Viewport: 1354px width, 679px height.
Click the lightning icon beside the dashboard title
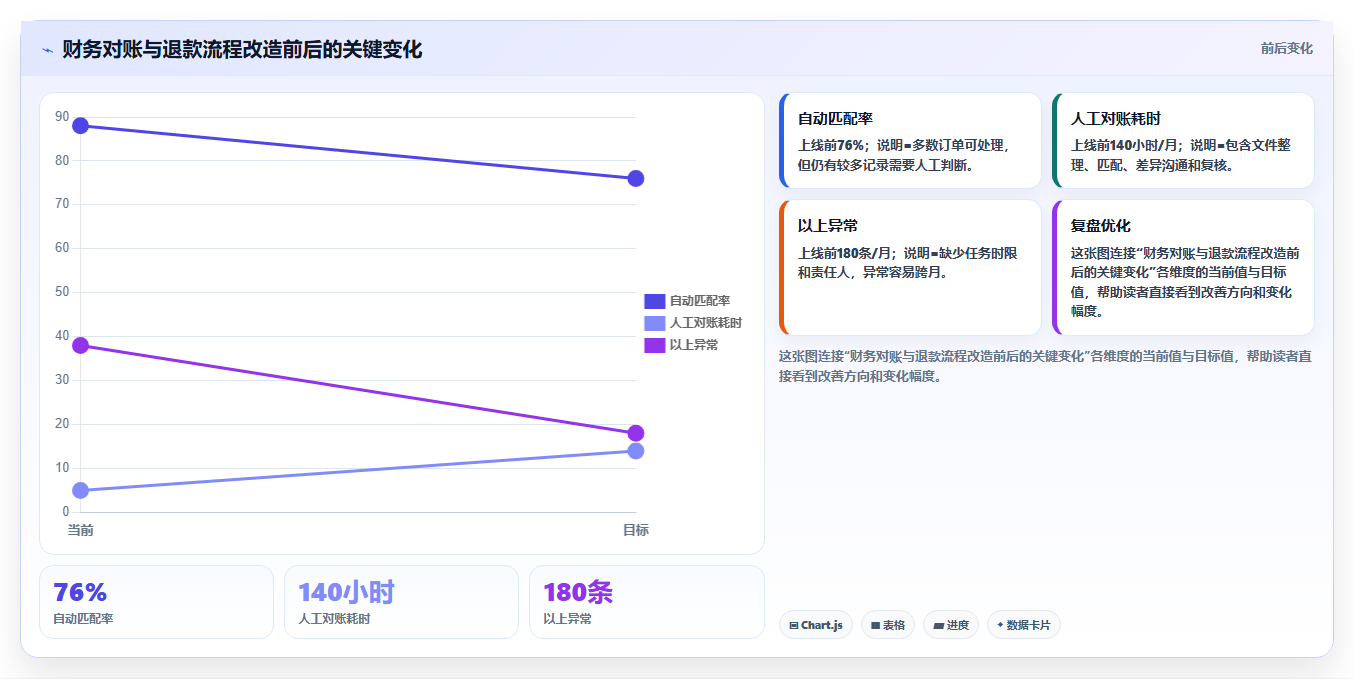pyautogui.click(x=47, y=50)
